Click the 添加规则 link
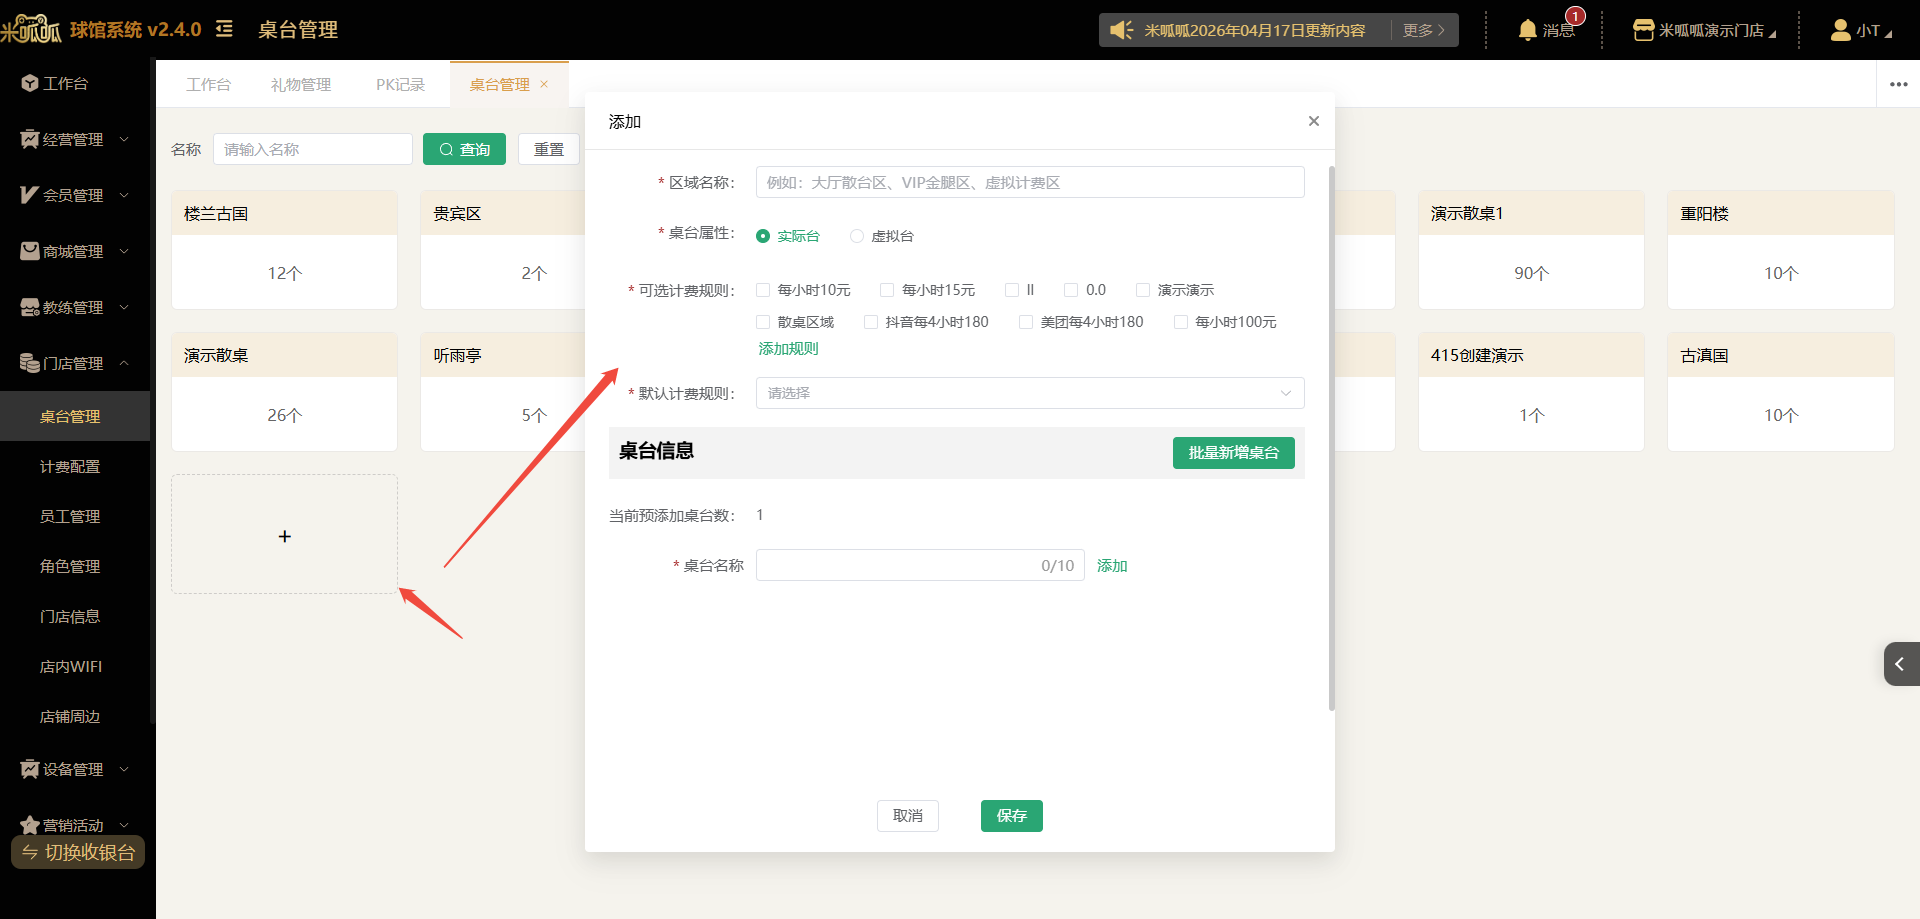The image size is (1920, 919). click(788, 349)
